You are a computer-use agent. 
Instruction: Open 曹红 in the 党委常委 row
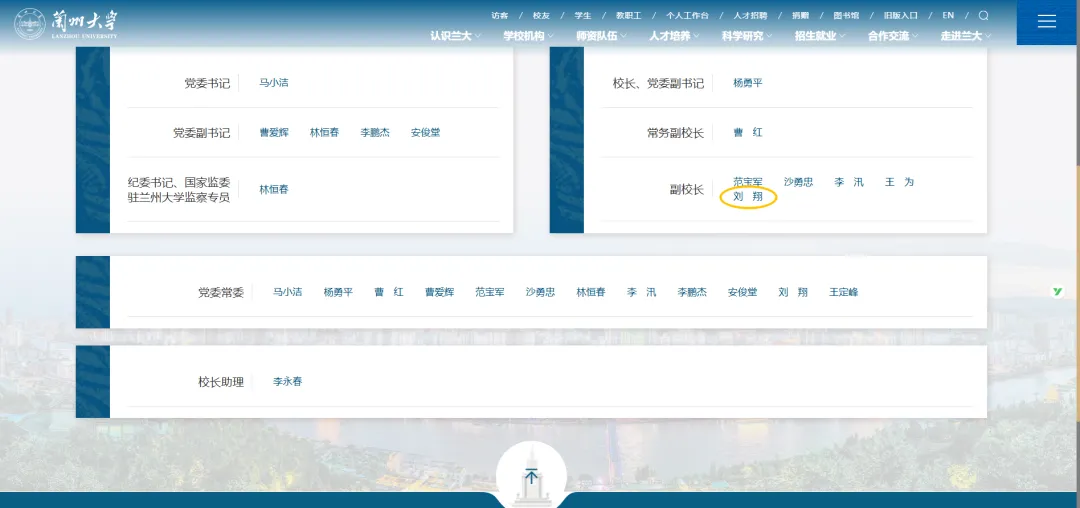[388, 292]
